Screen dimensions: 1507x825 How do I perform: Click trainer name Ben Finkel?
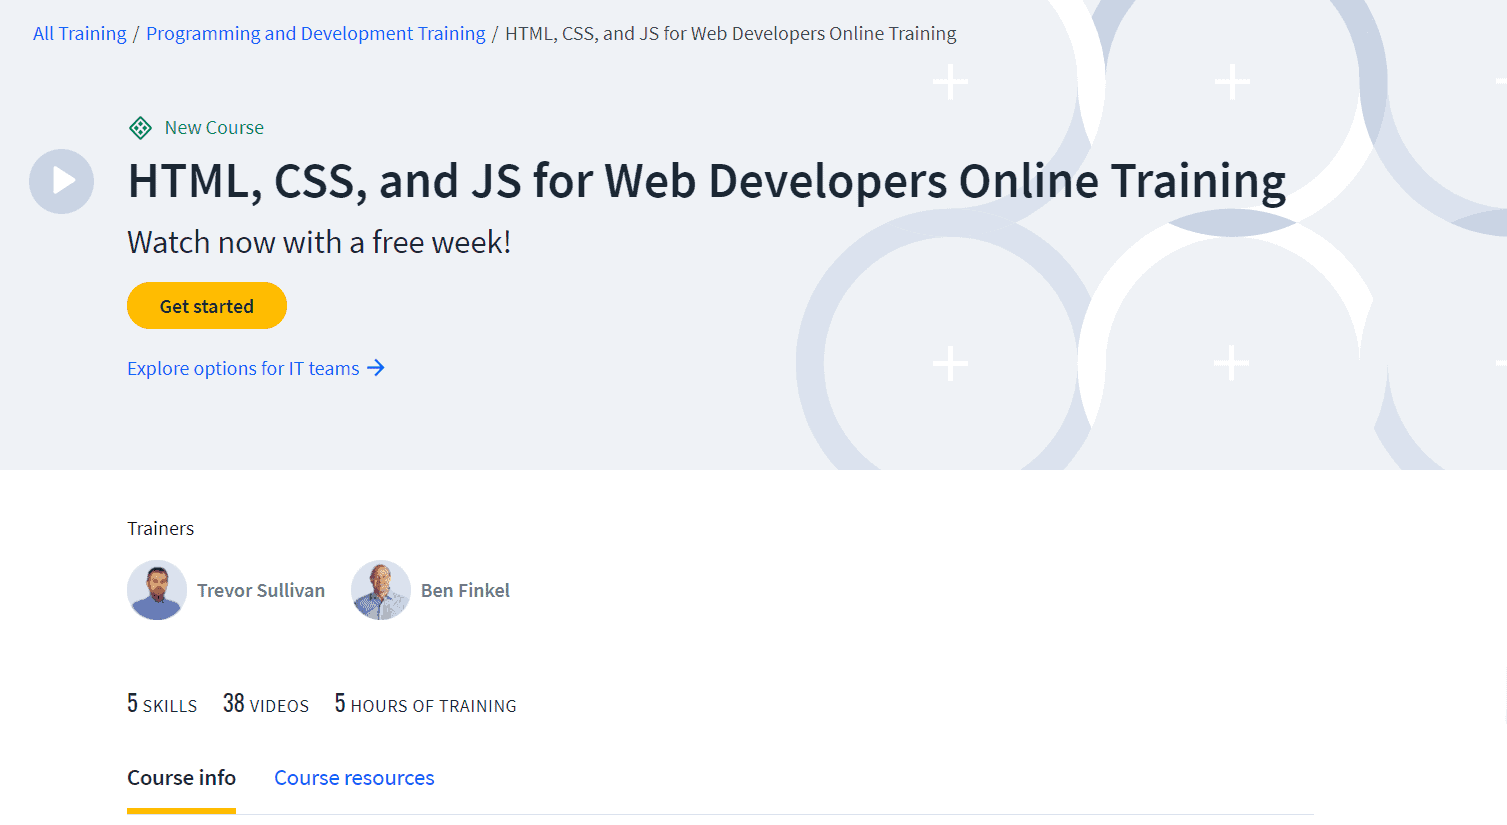[465, 590]
